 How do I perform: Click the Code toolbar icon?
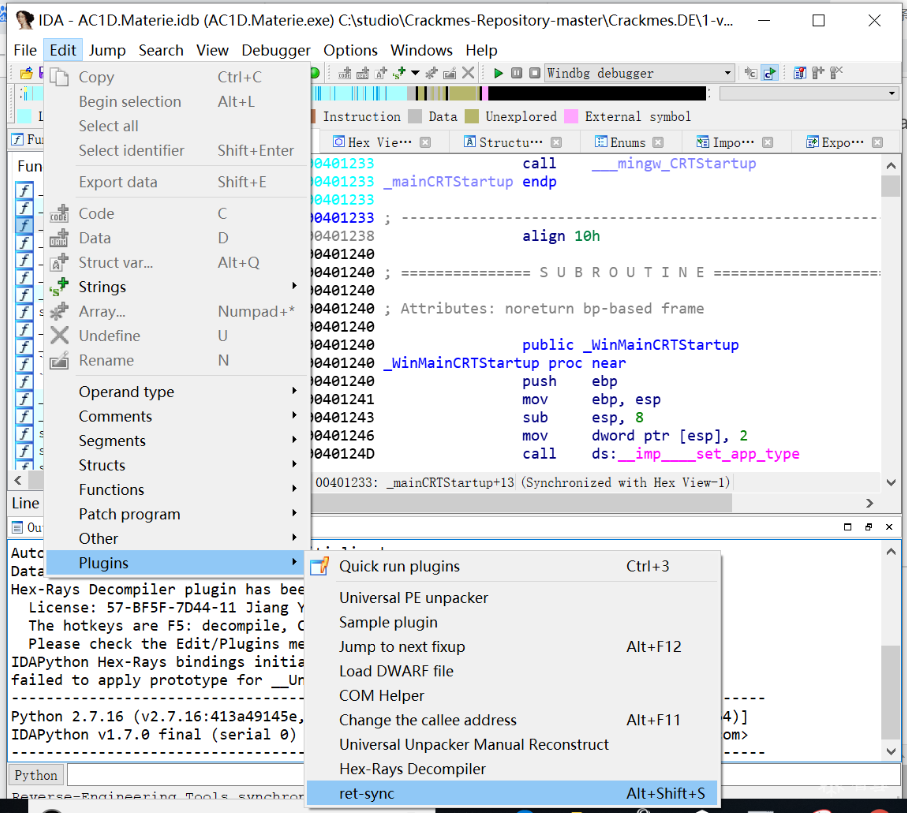coord(345,73)
